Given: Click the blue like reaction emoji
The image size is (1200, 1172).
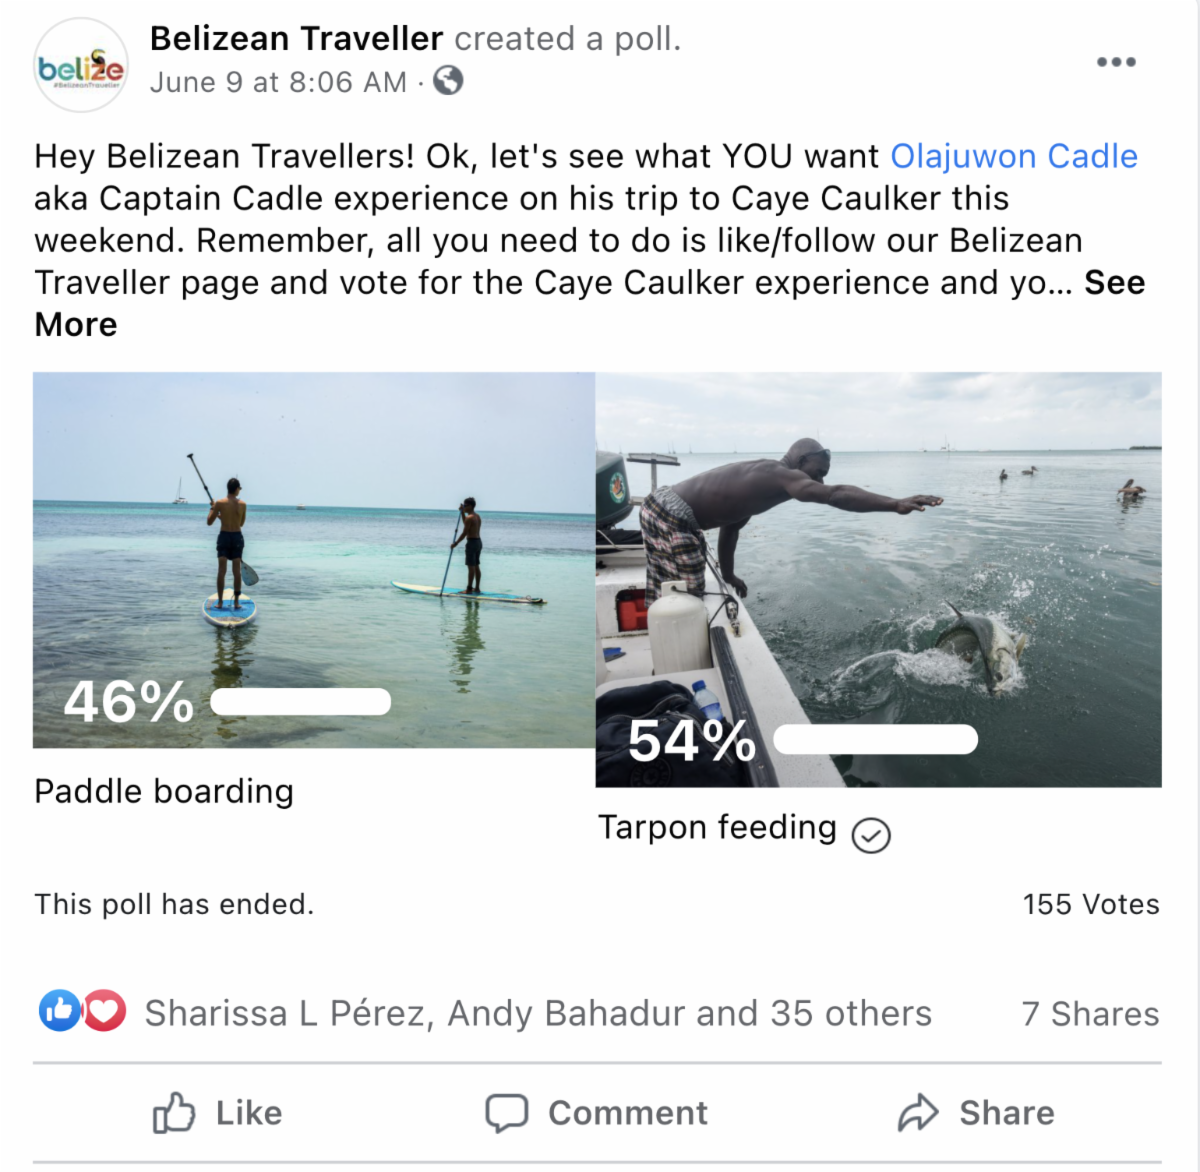Looking at the screenshot, I should point(59,1011).
